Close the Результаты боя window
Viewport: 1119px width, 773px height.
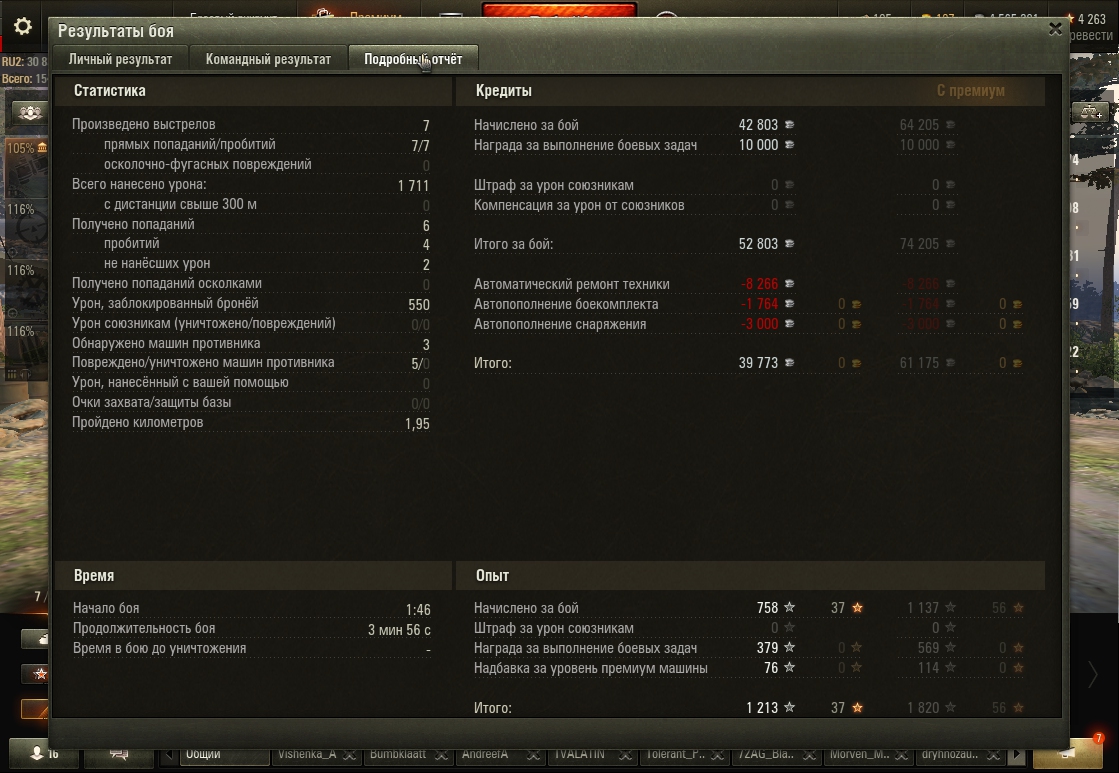(x=1055, y=29)
